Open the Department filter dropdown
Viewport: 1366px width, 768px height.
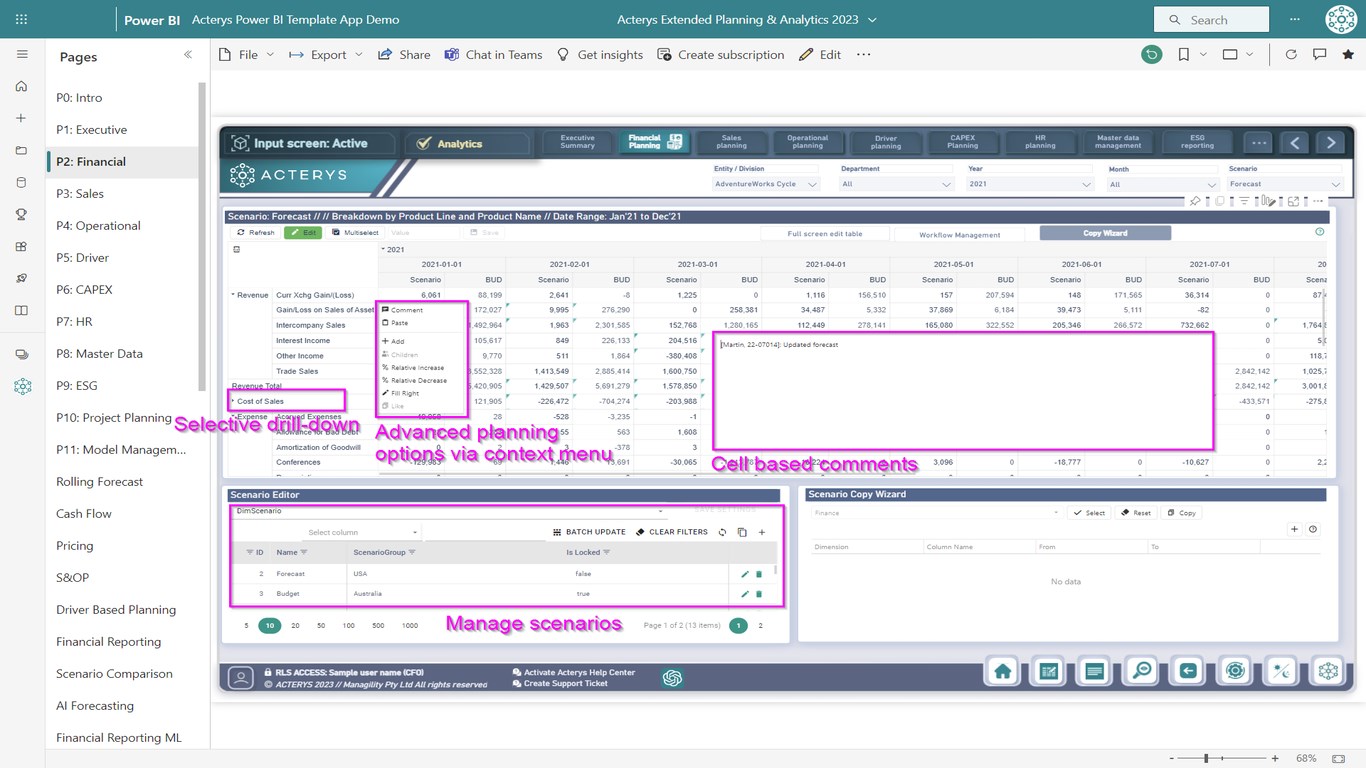point(896,184)
